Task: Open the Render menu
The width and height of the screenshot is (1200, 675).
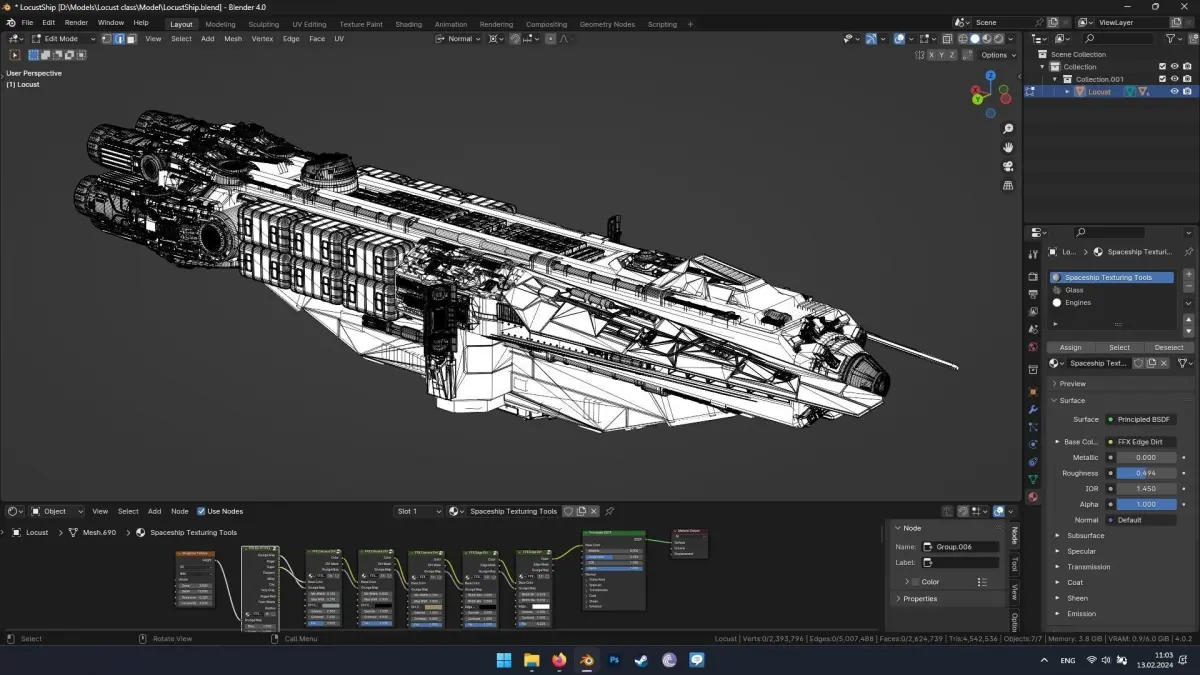Action: (76, 23)
